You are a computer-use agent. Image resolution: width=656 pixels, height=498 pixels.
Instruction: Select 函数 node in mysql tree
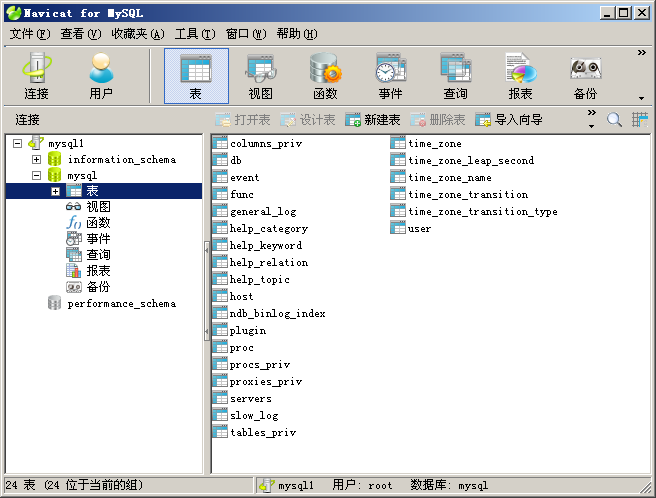(x=88, y=223)
